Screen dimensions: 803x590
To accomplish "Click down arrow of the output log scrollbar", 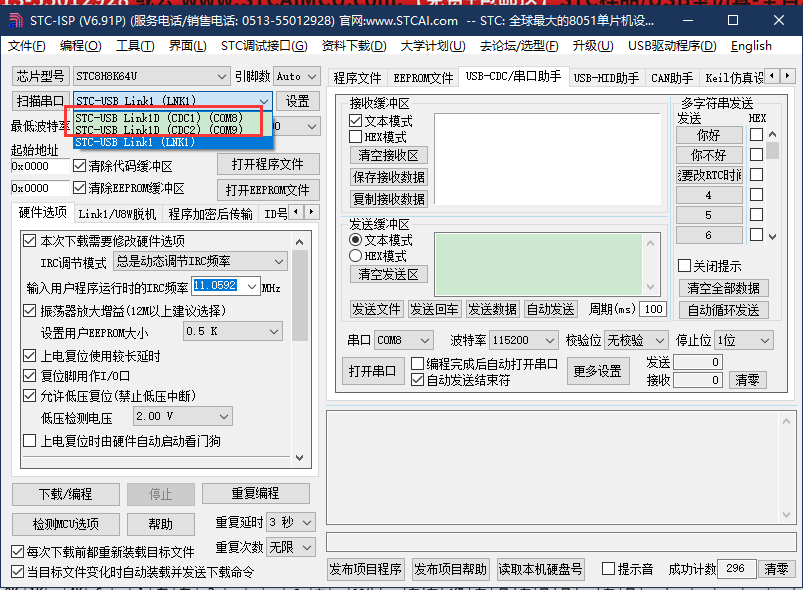I will 787,515.
